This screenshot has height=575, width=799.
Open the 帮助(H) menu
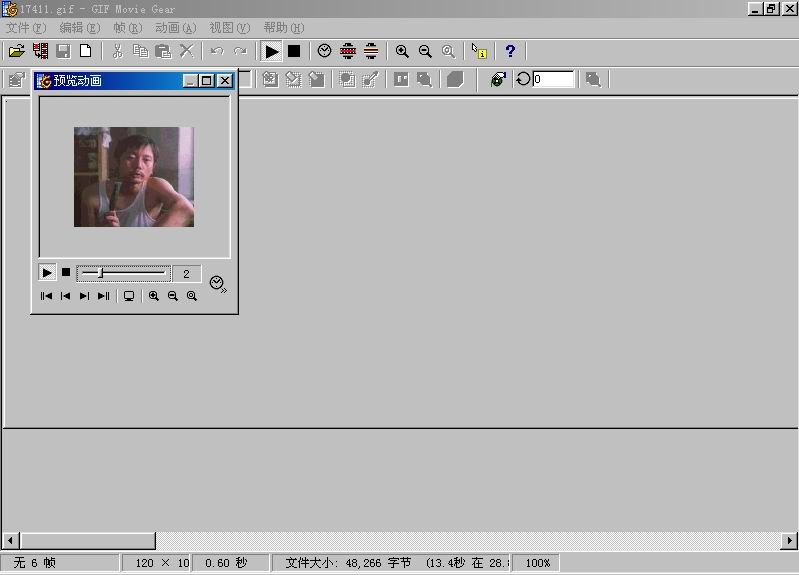coord(284,28)
